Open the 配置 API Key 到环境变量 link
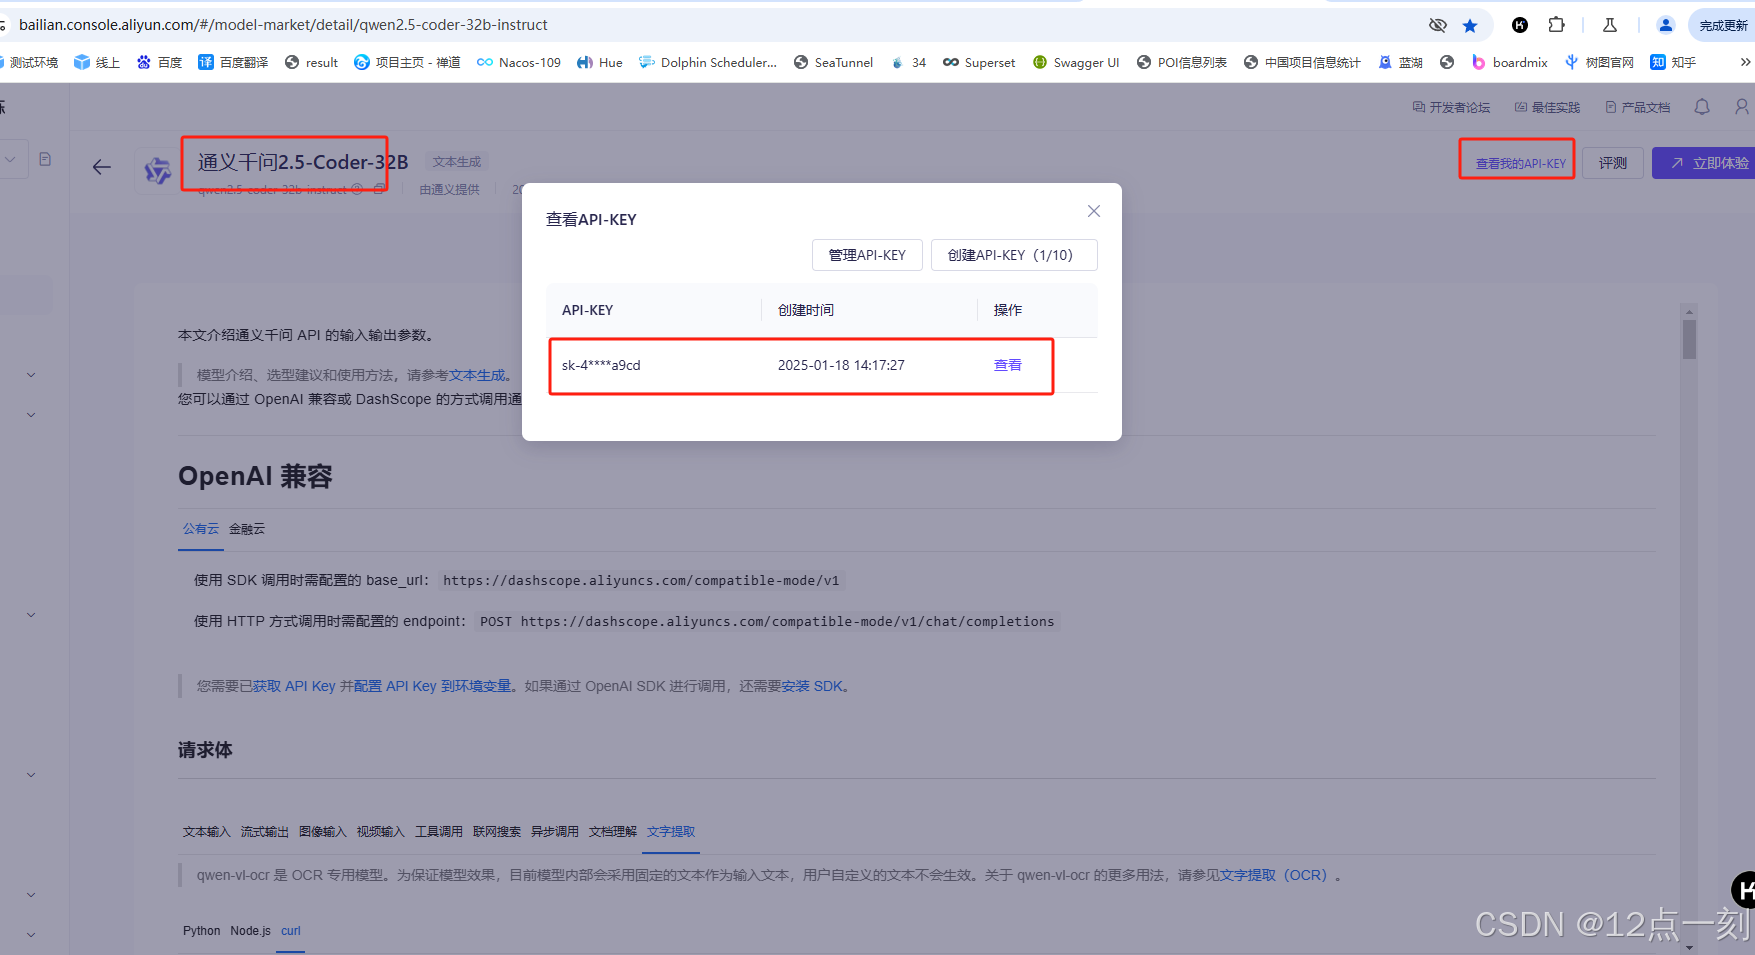The image size is (1755, 955). (433, 686)
